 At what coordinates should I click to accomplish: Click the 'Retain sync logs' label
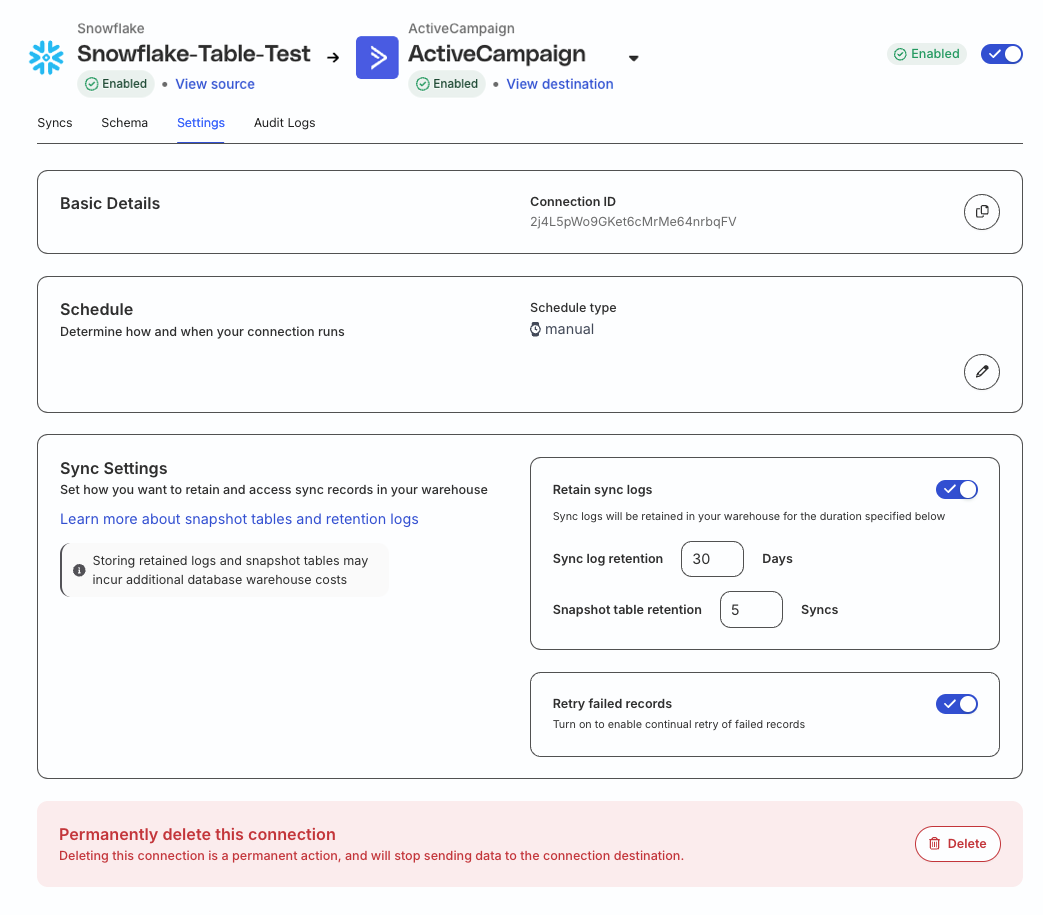click(x=603, y=489)
